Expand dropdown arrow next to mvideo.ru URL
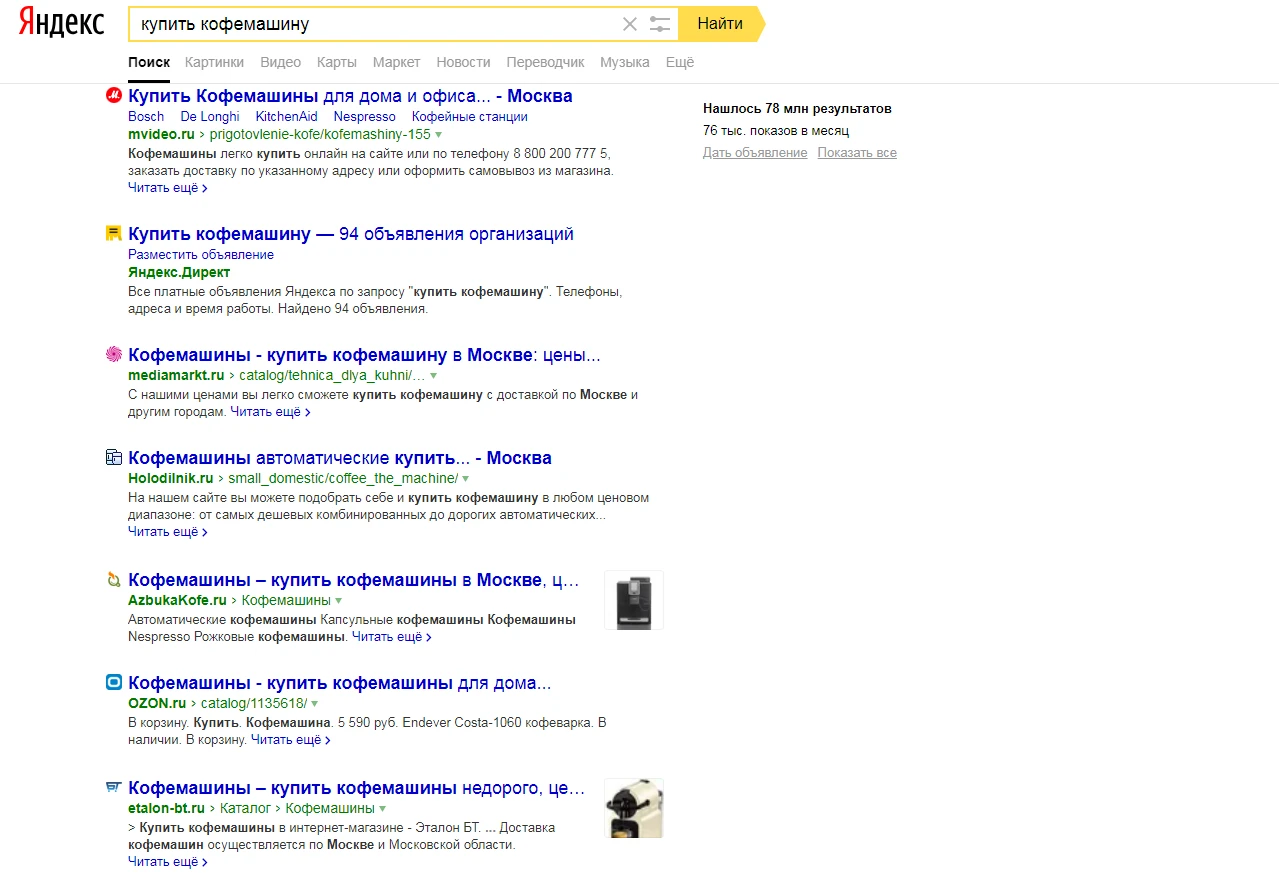This screenshot has width=1279, height=873. (438, 134)
